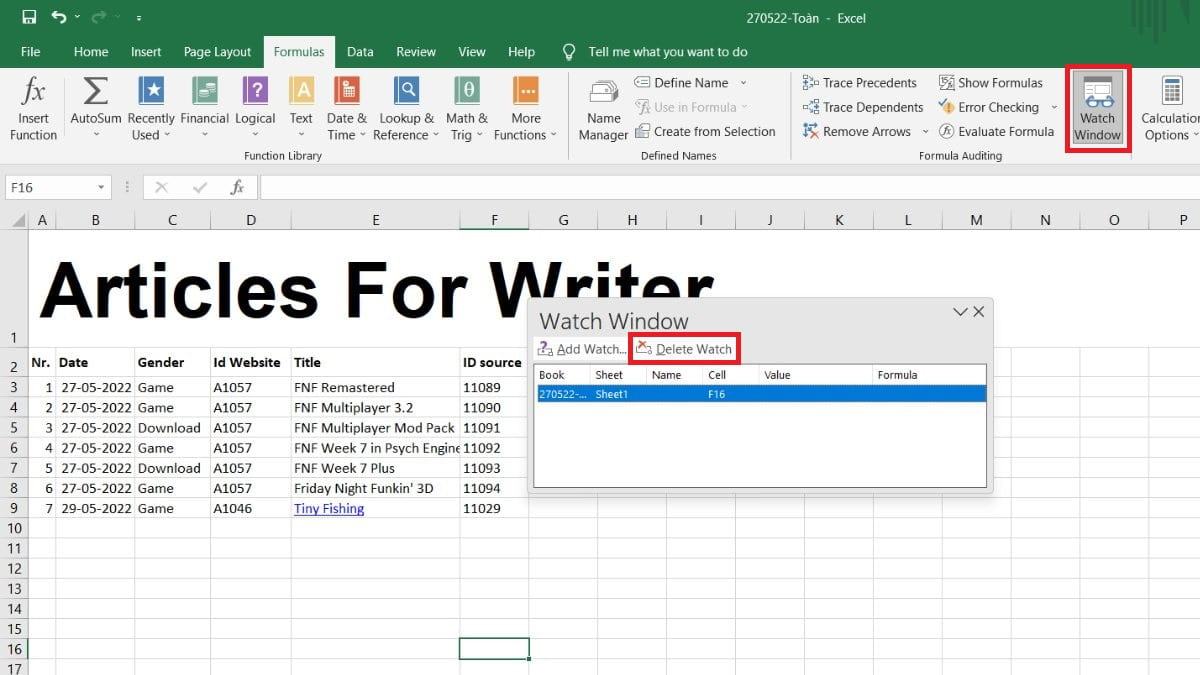Image resolution: width=1200 pixels, height=675 pixels.
Task: Click Delete Watch in Watch Window
Action: coord(684,349)
